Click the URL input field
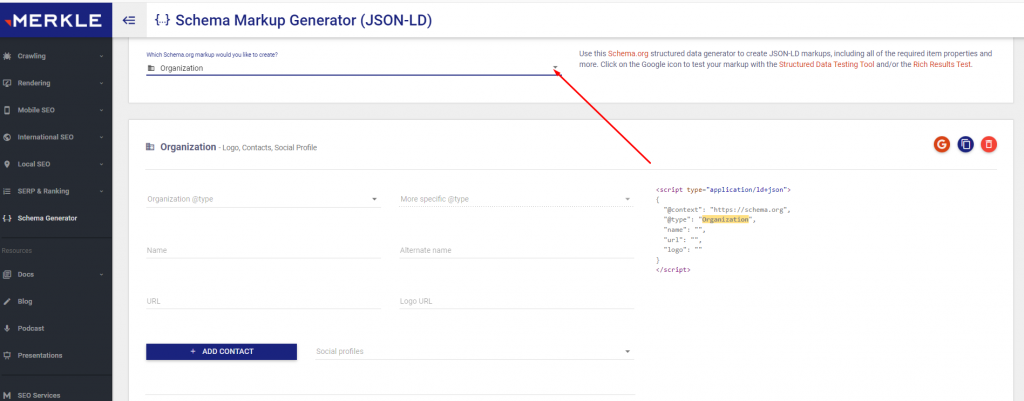The height and width of the screenshot is (401, 1024). click(263, 301)
